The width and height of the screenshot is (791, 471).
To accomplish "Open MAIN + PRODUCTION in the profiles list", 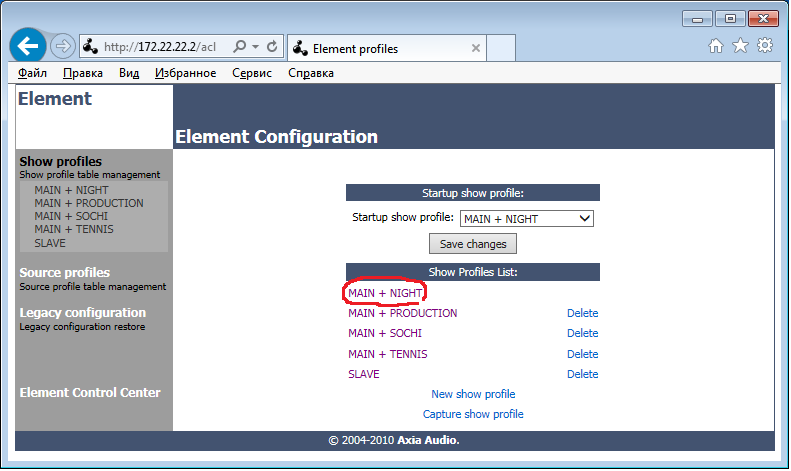I will click(x=403, y=313).
